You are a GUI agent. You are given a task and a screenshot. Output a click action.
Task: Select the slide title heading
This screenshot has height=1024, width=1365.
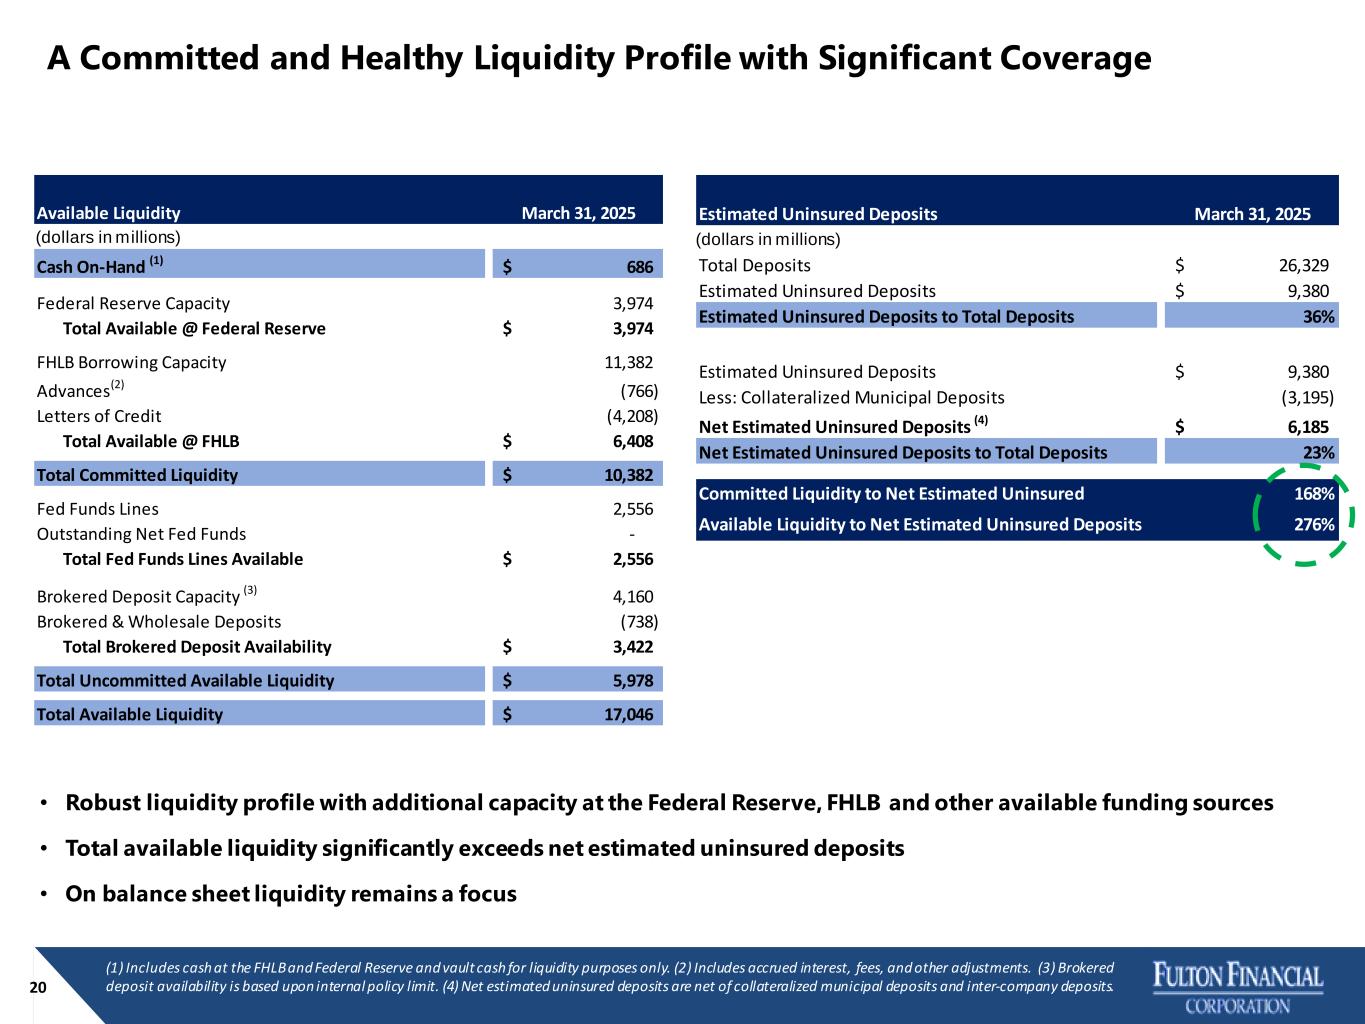click(599, 59)
